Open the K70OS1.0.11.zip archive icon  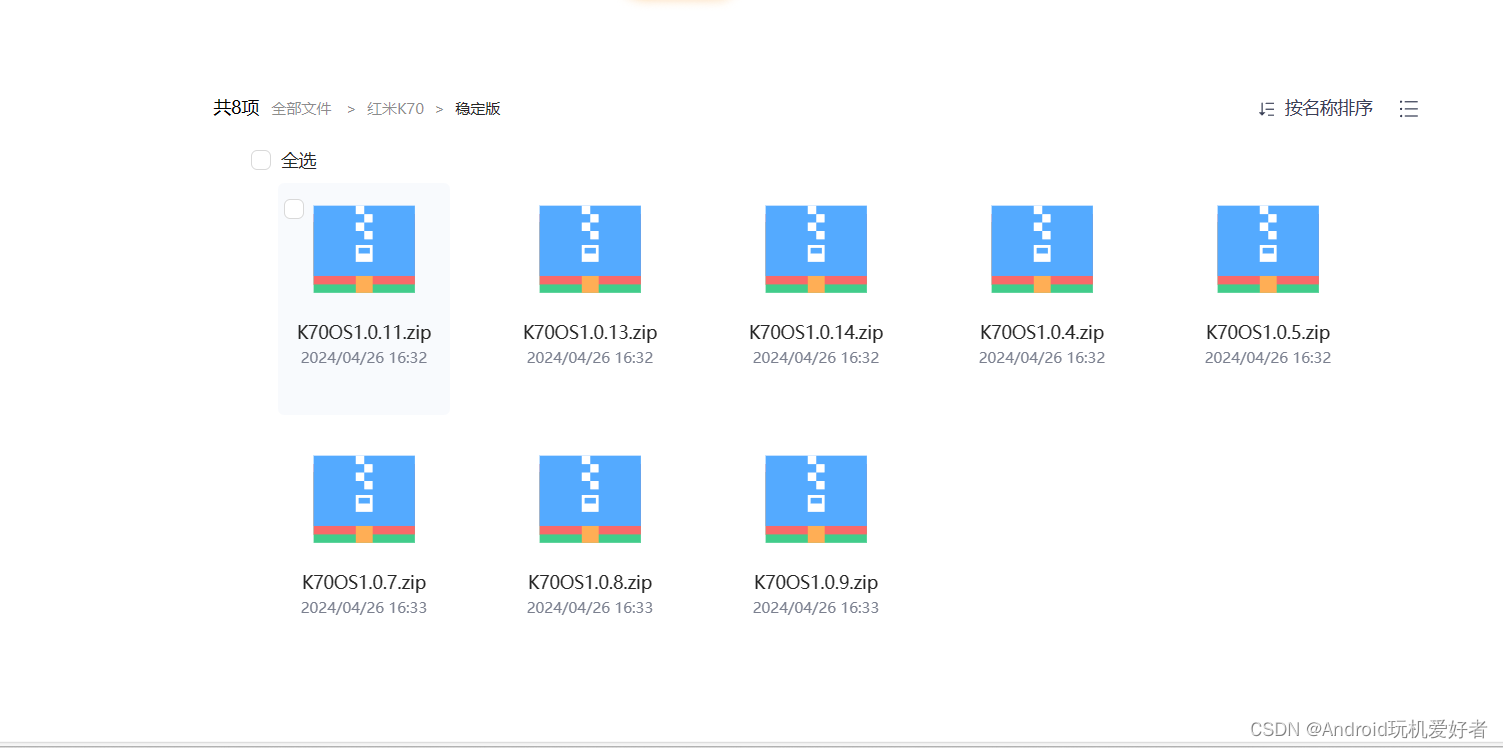tap(364, 249)
